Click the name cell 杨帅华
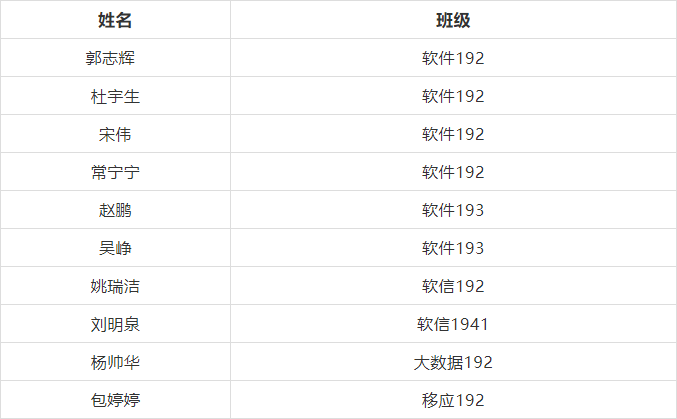 click(x=115, y=362)
